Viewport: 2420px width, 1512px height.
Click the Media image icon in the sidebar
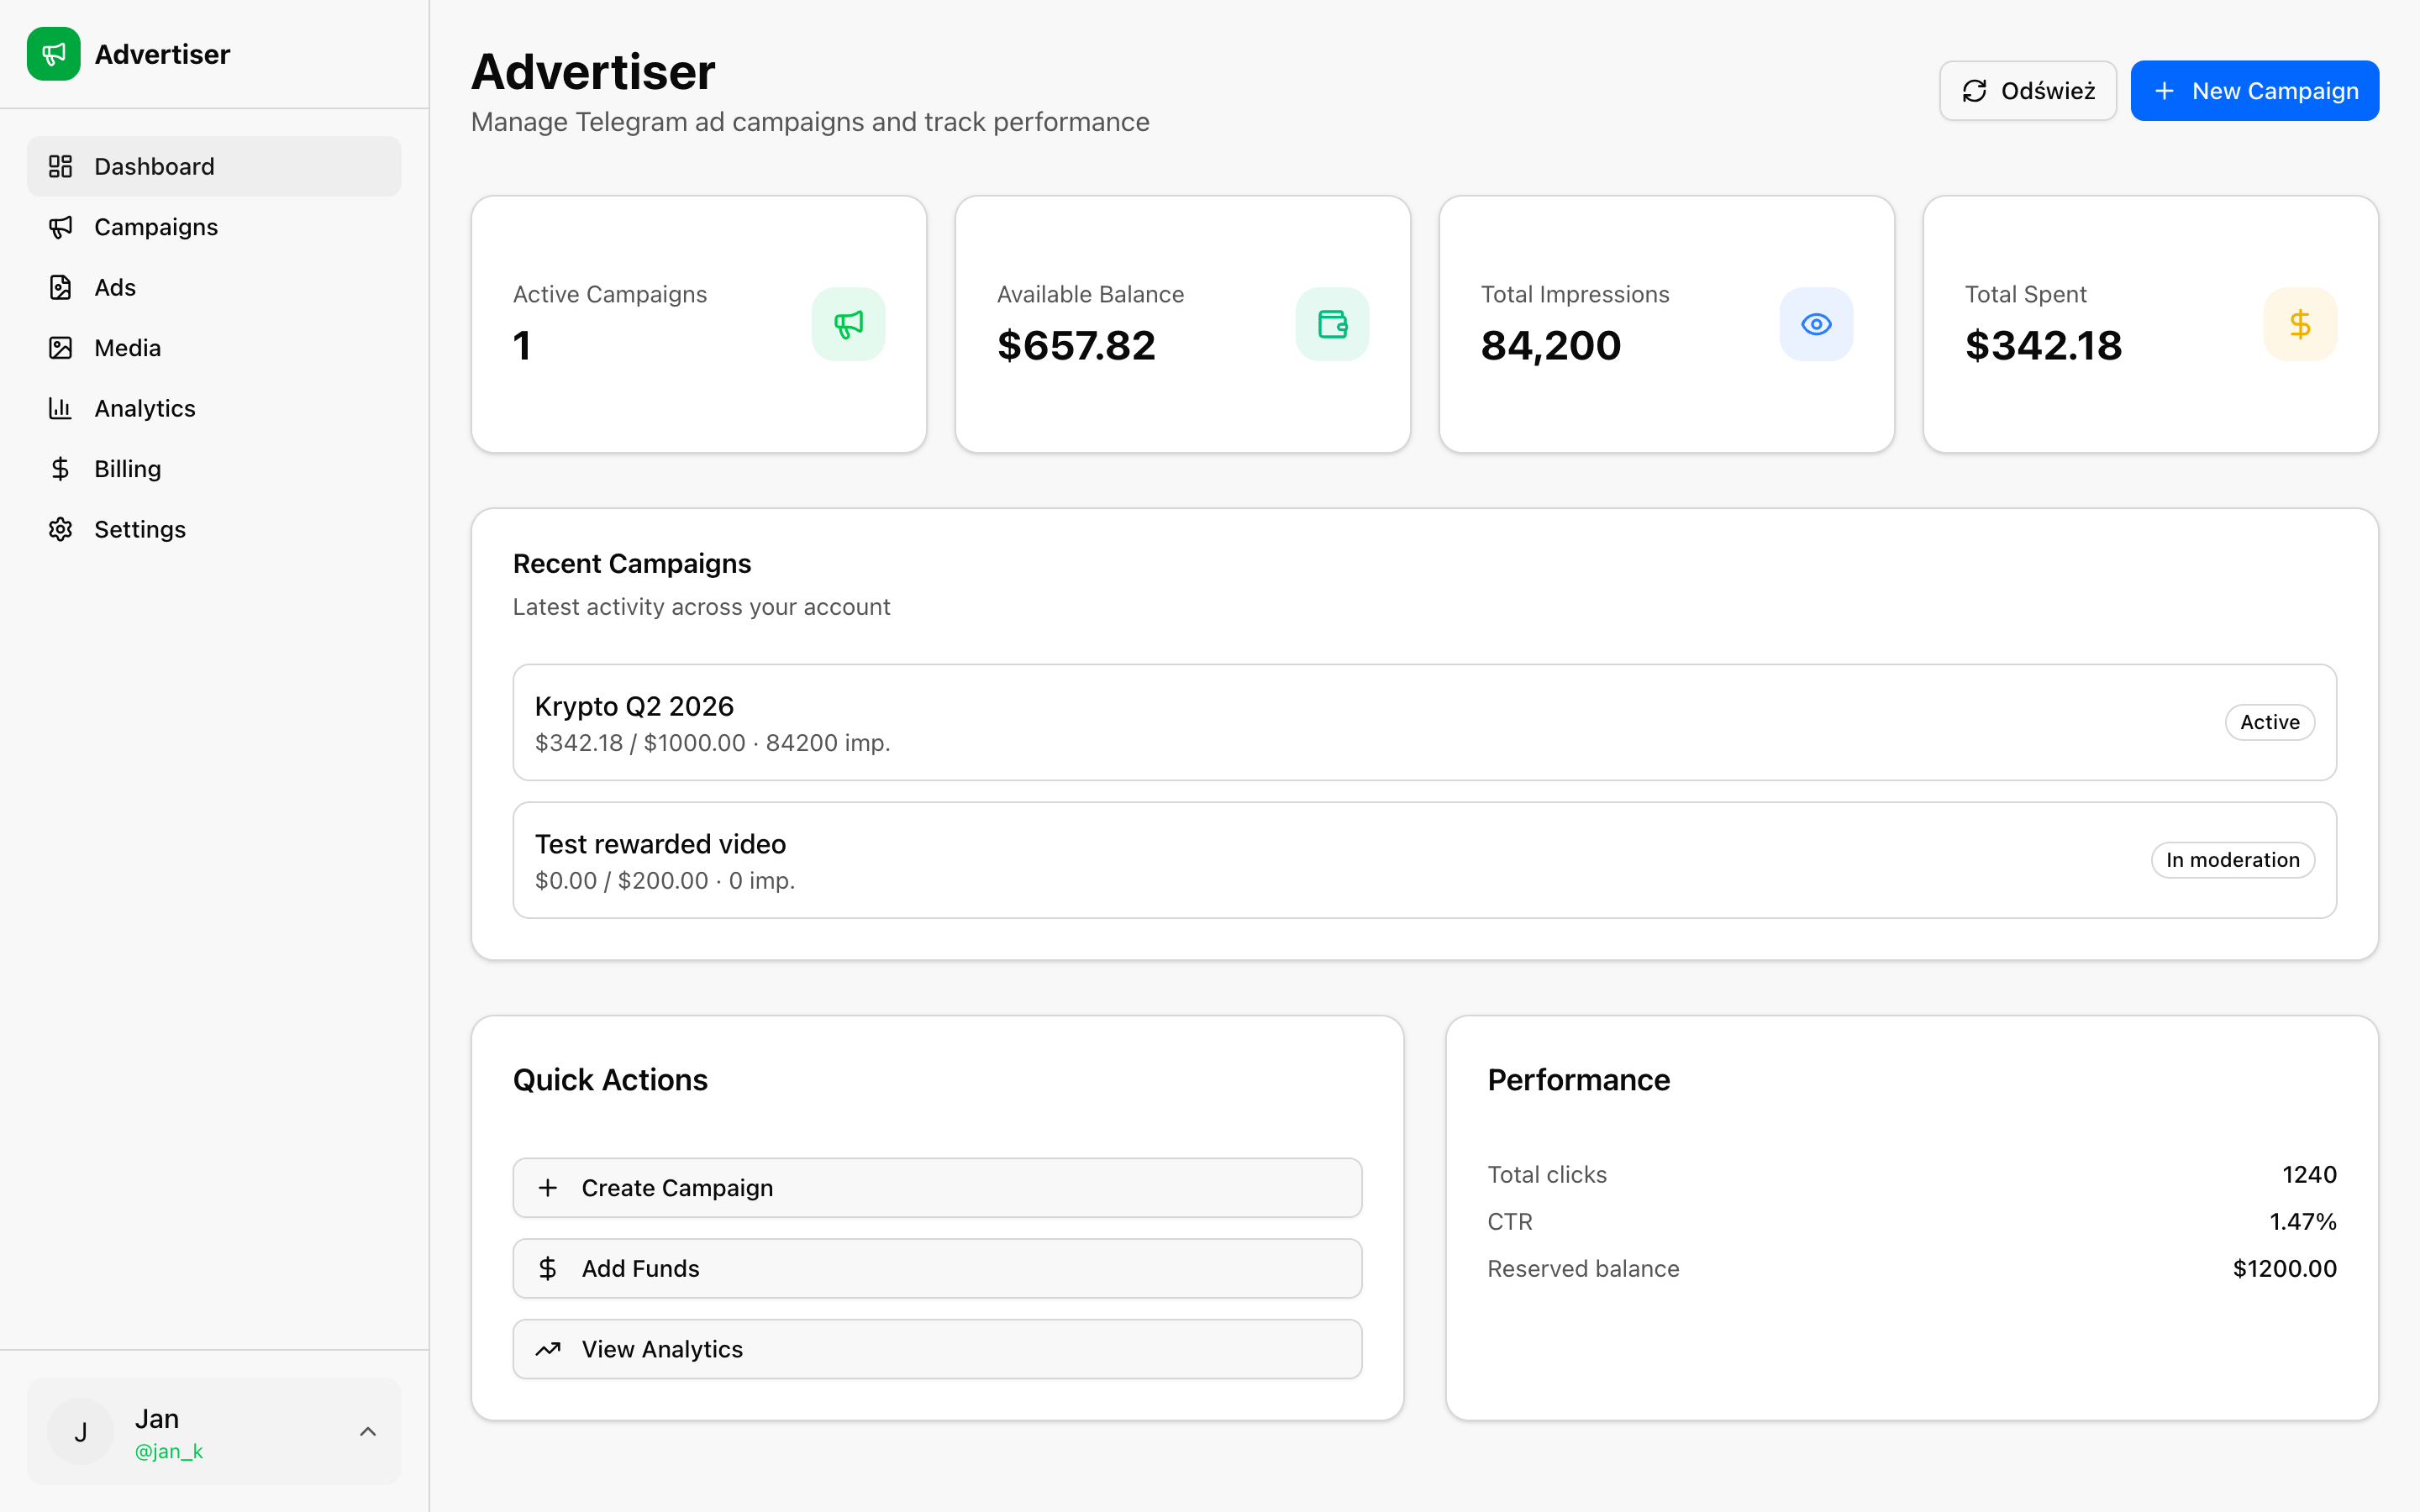[x=61, y=348]
